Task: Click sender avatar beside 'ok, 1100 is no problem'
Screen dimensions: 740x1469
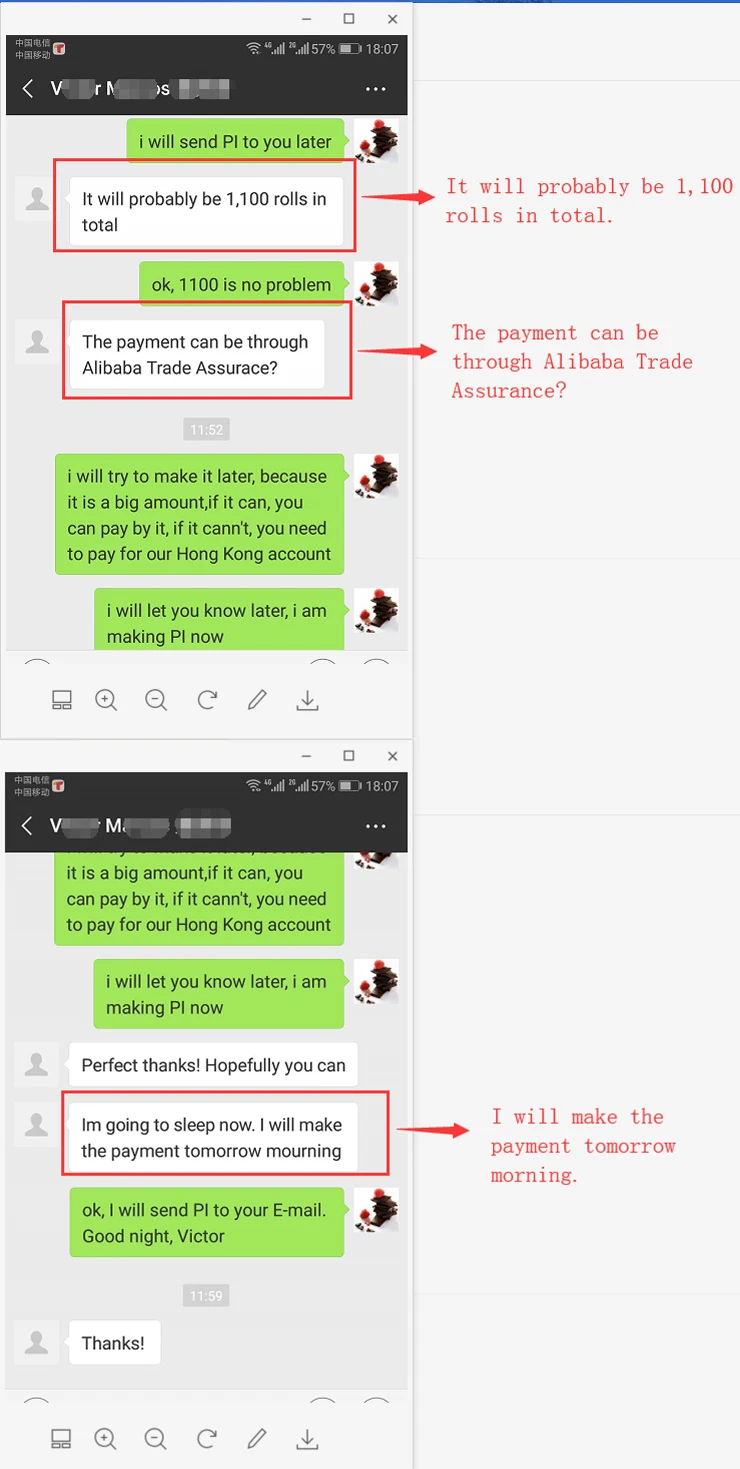Action: pos(377,284)
